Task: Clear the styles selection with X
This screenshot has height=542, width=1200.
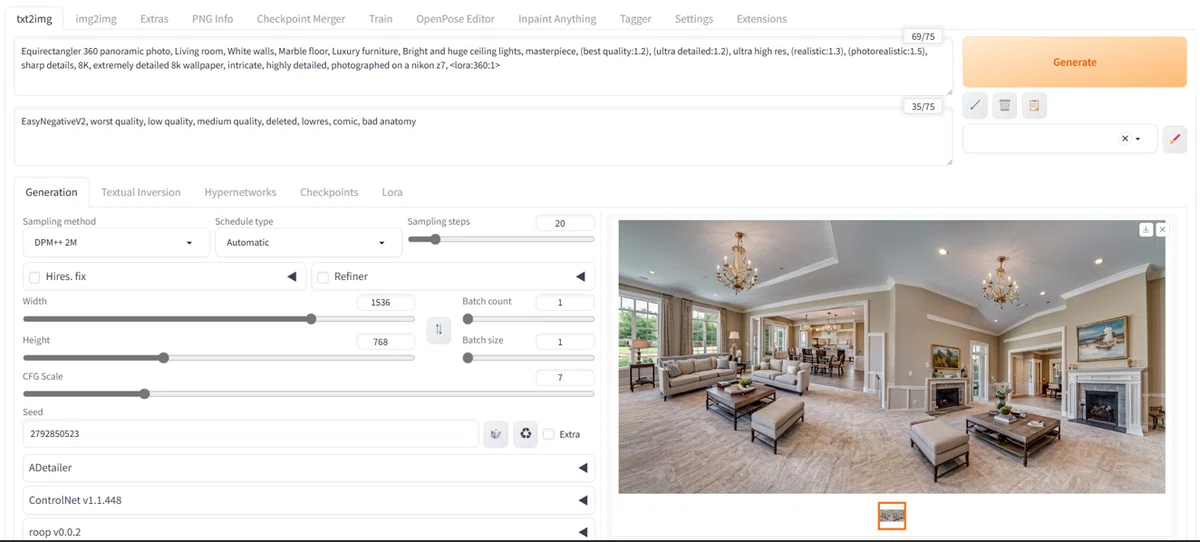Action: pos(1125,139)
